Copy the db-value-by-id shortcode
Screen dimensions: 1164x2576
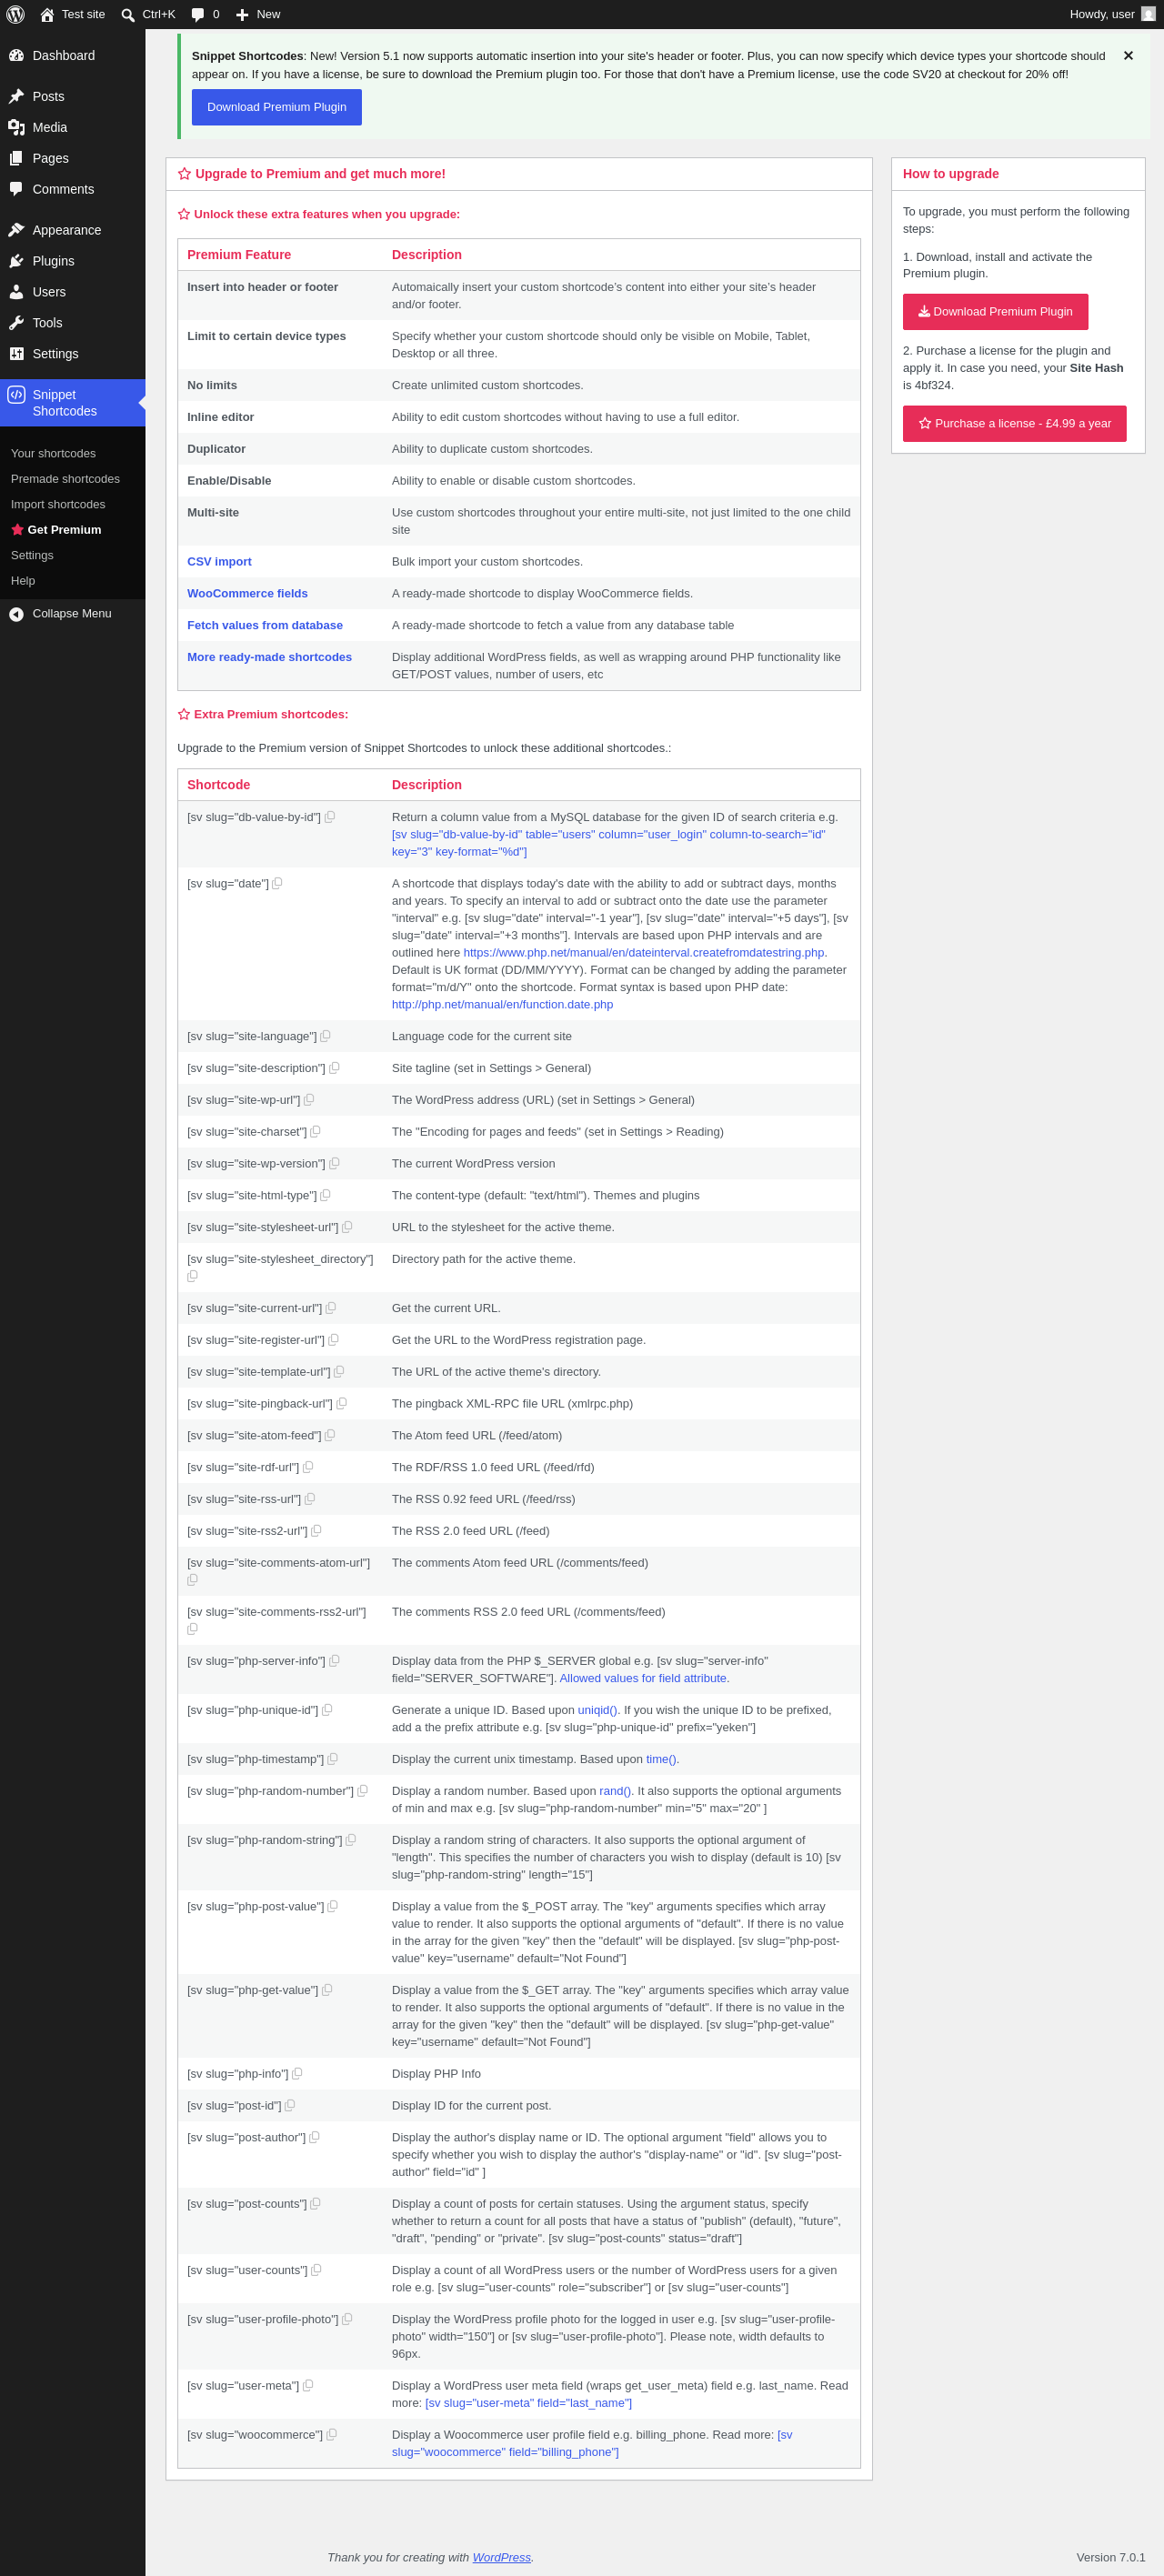[x=330, y=817]
